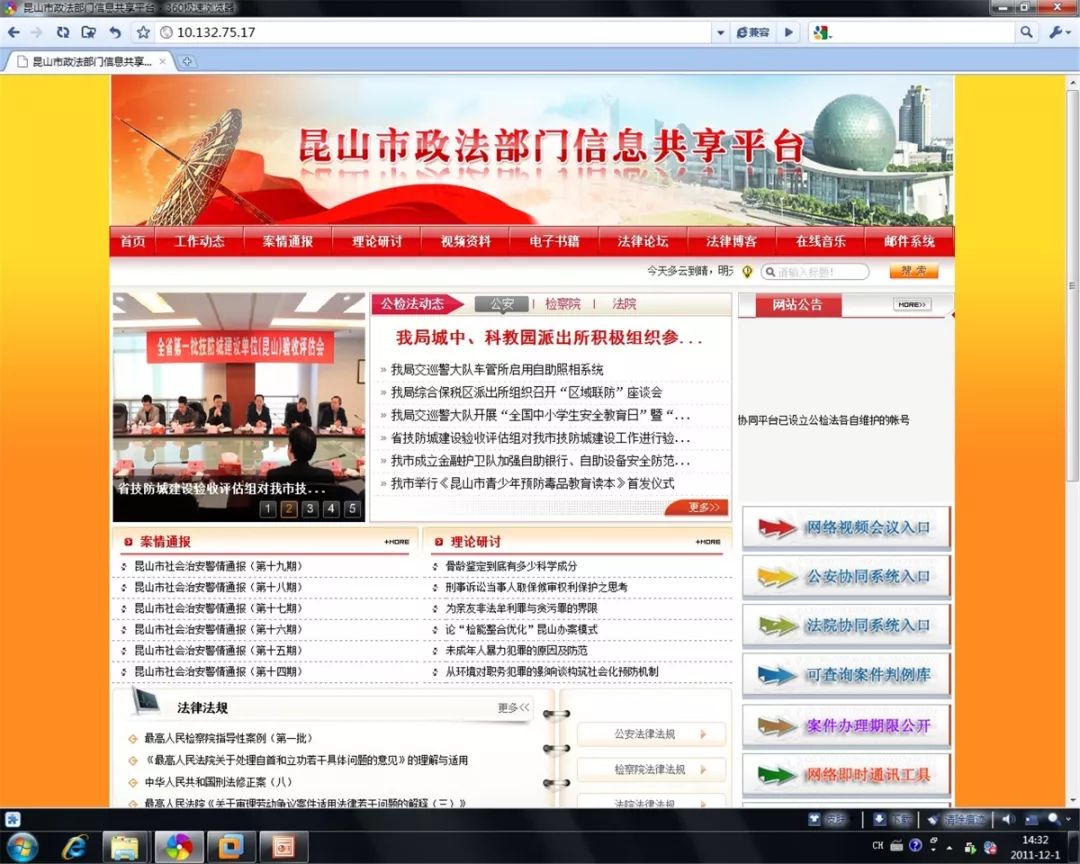Open 公安协同系统入口 button

[x=847, y=577]
